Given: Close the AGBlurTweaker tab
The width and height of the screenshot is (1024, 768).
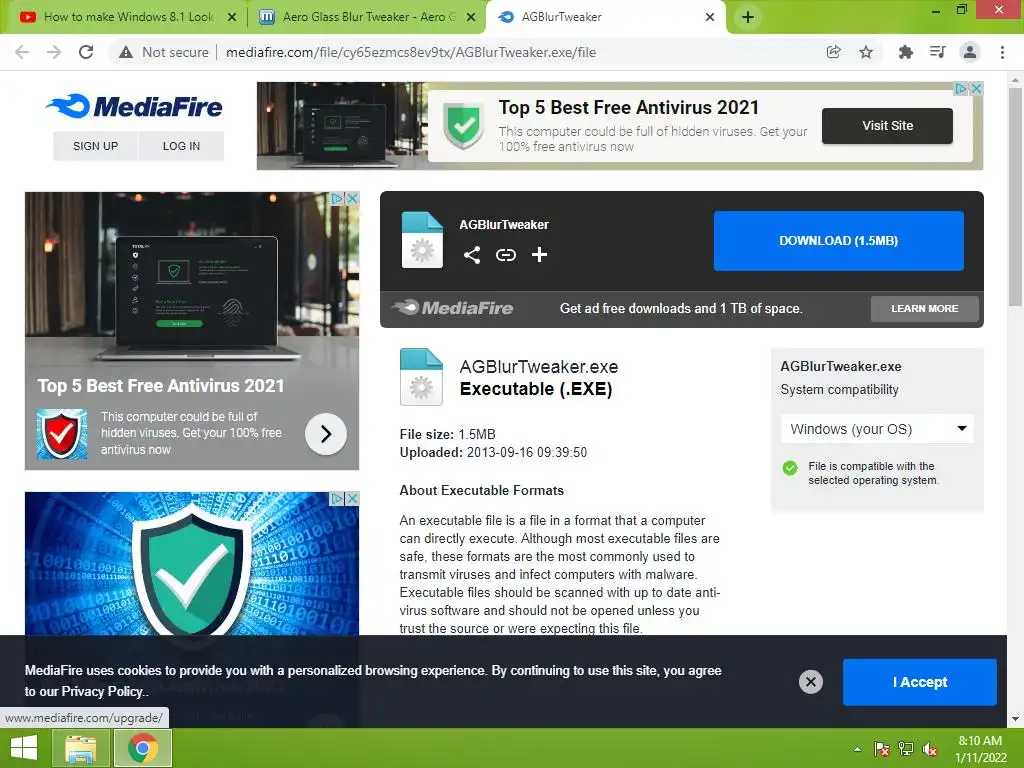Looking at the screenshot, I should tap(710, 18).
